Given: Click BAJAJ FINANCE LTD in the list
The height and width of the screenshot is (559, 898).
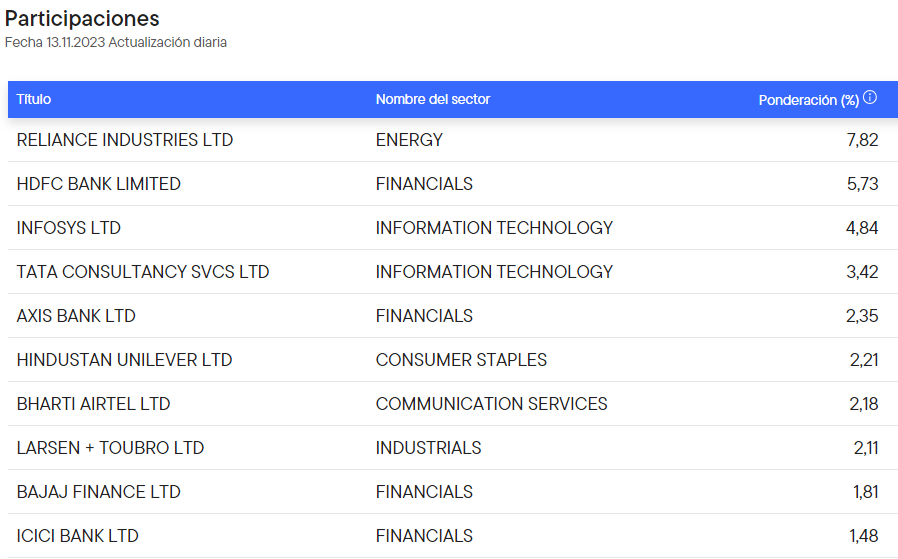Looking at the screenshot, I should coord(99,492).
